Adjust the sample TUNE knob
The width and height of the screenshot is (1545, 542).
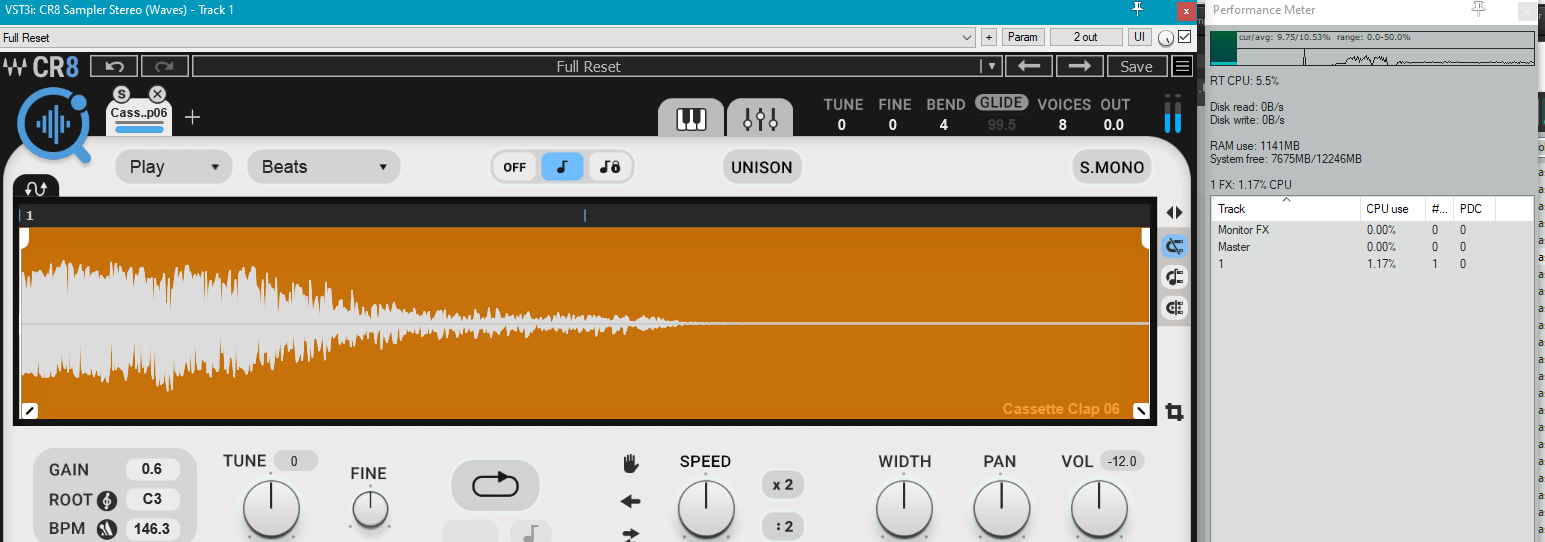[271, 509]
